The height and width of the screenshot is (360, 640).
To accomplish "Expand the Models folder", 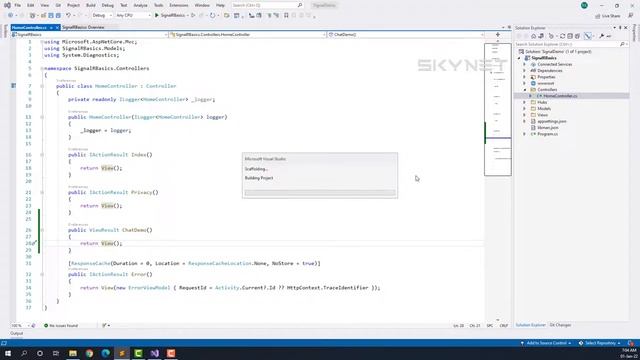I will [525, 109].
